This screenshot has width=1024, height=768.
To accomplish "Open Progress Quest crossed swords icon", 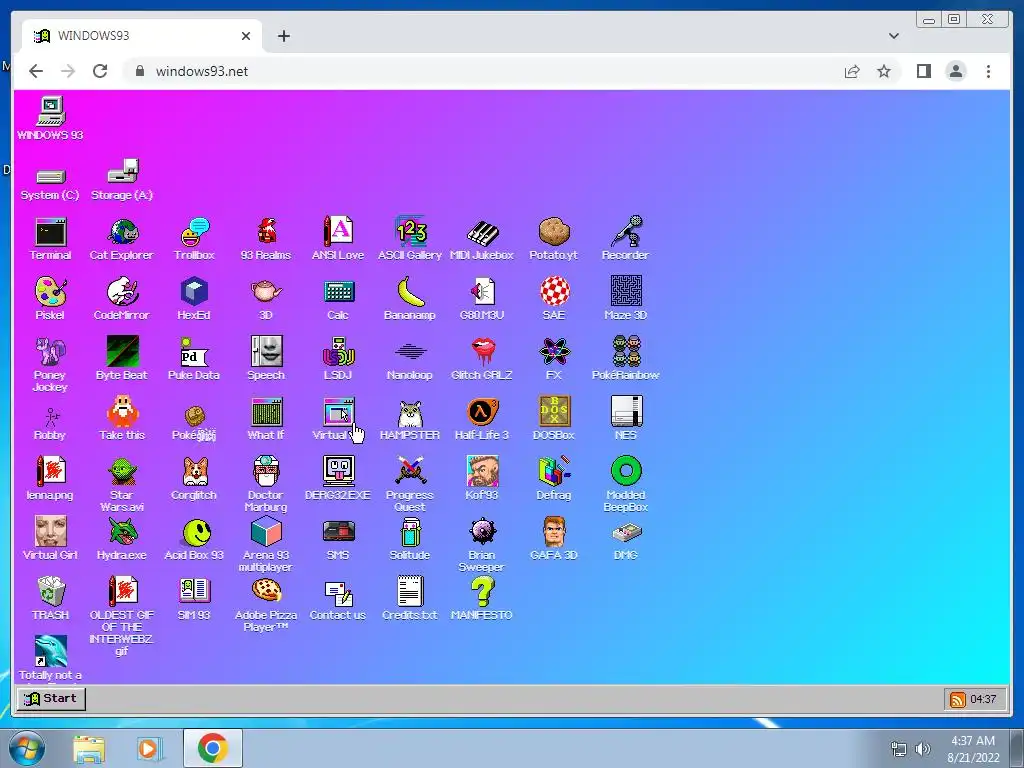I will (410, 472).
